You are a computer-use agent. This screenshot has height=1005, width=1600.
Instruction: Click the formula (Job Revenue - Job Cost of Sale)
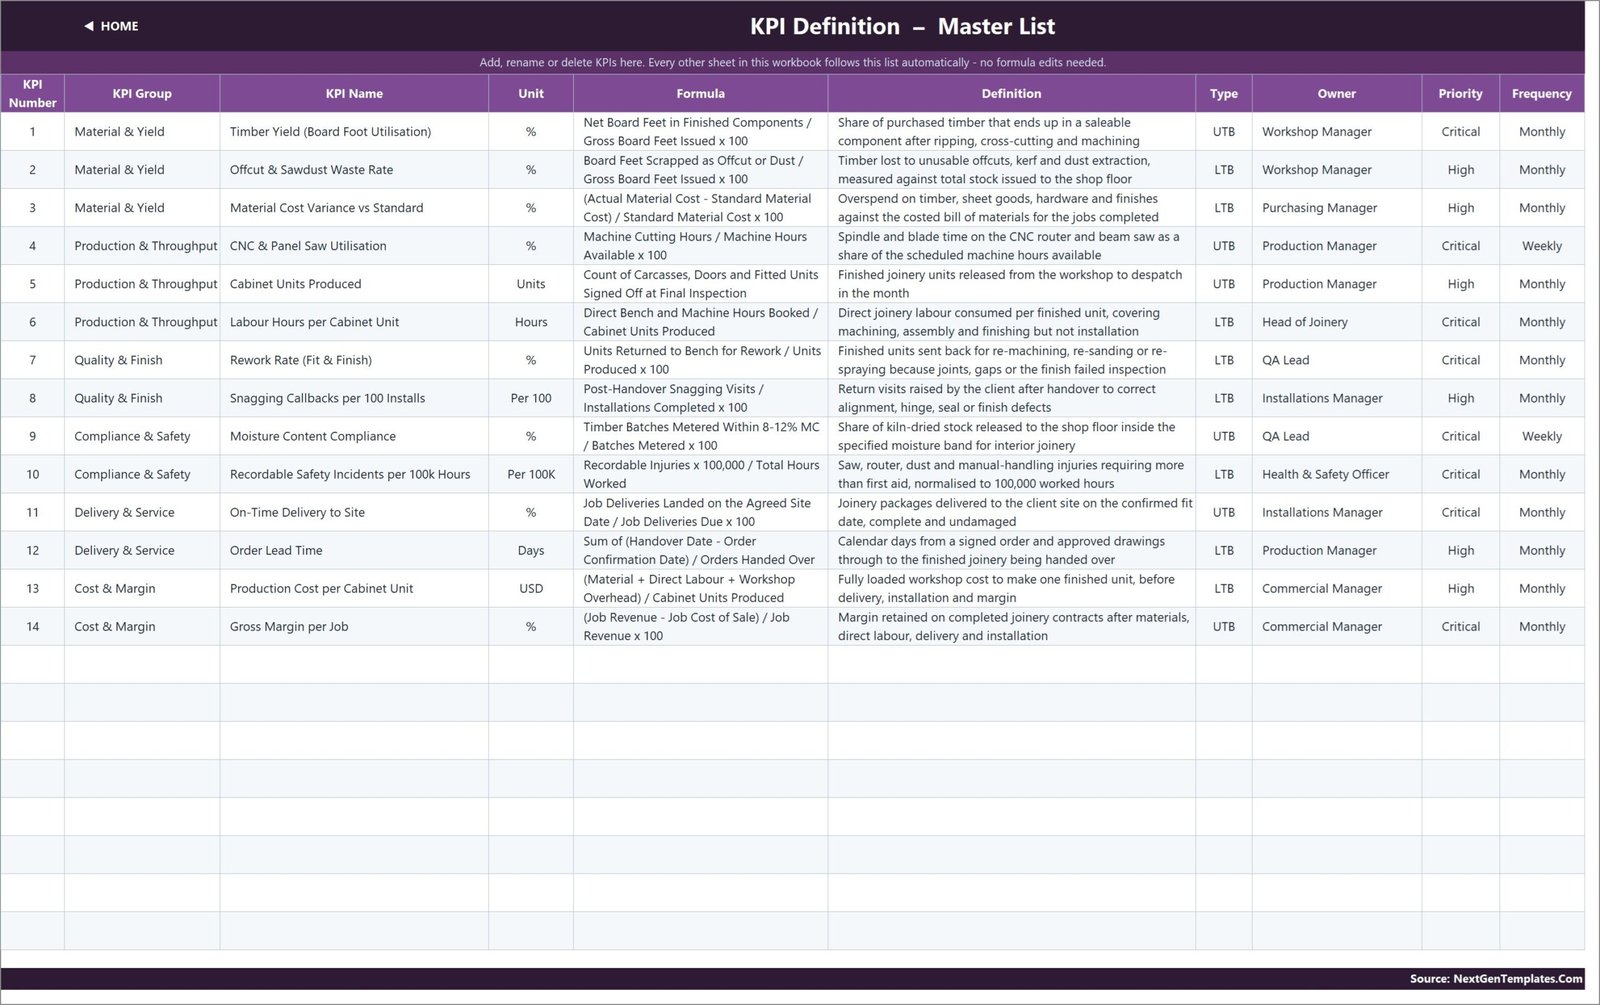click(x=700, y=626)
